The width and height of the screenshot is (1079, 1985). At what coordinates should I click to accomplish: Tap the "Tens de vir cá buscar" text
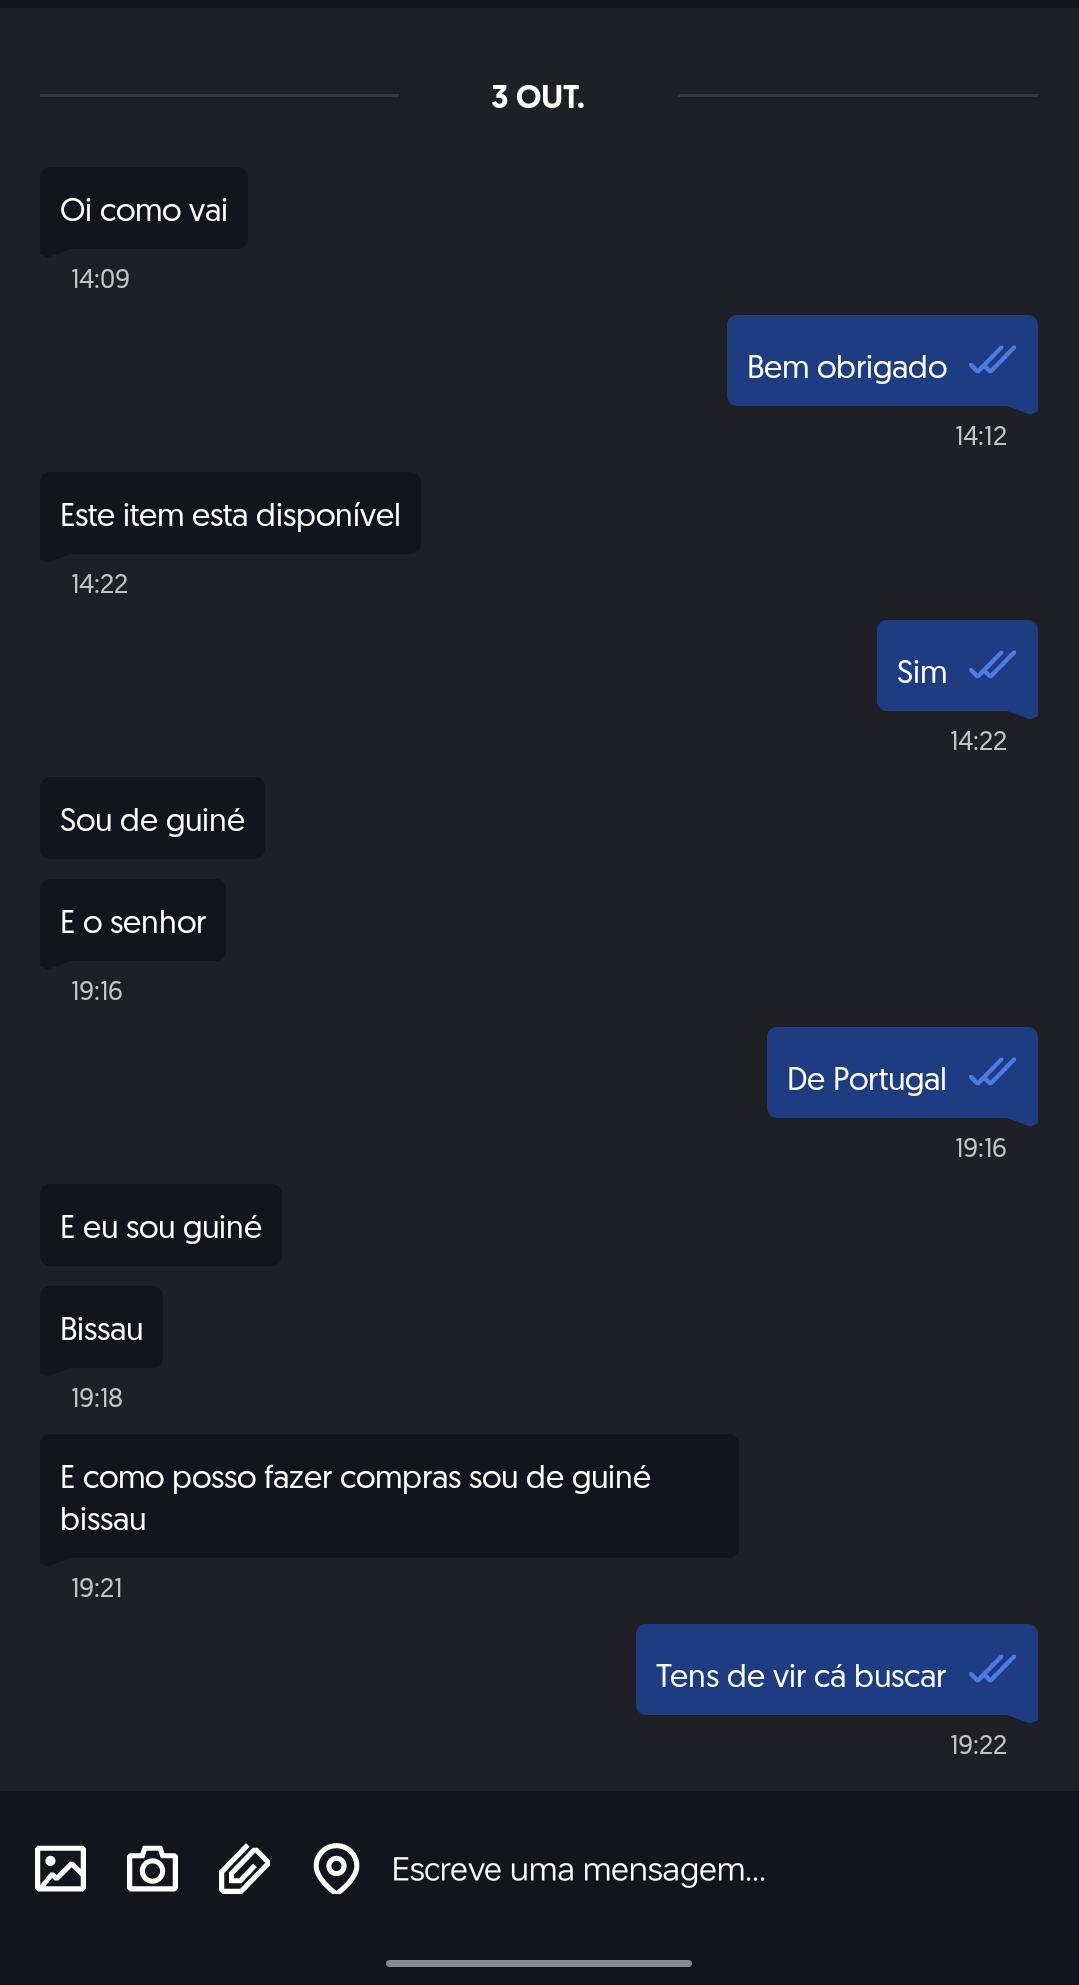point(800,1676)
